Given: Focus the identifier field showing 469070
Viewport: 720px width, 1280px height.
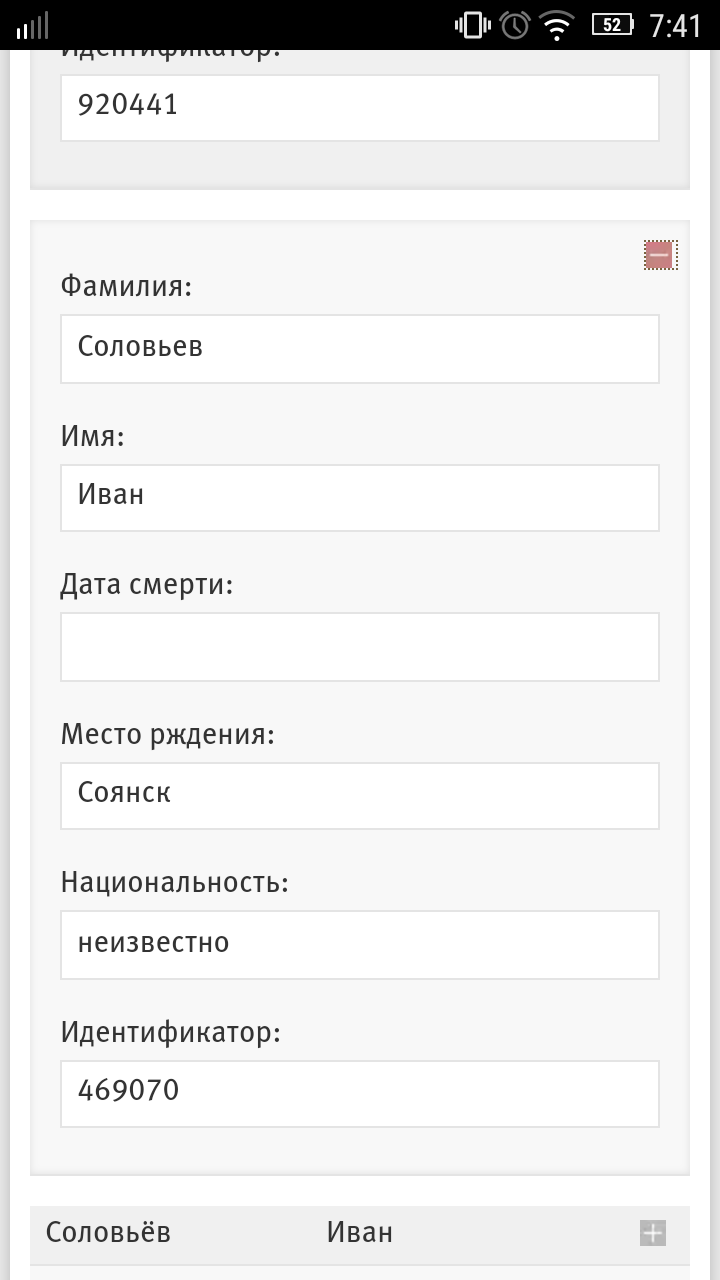Looking at the screenshot, I should pyautogui.click(x=360, y=1093).
